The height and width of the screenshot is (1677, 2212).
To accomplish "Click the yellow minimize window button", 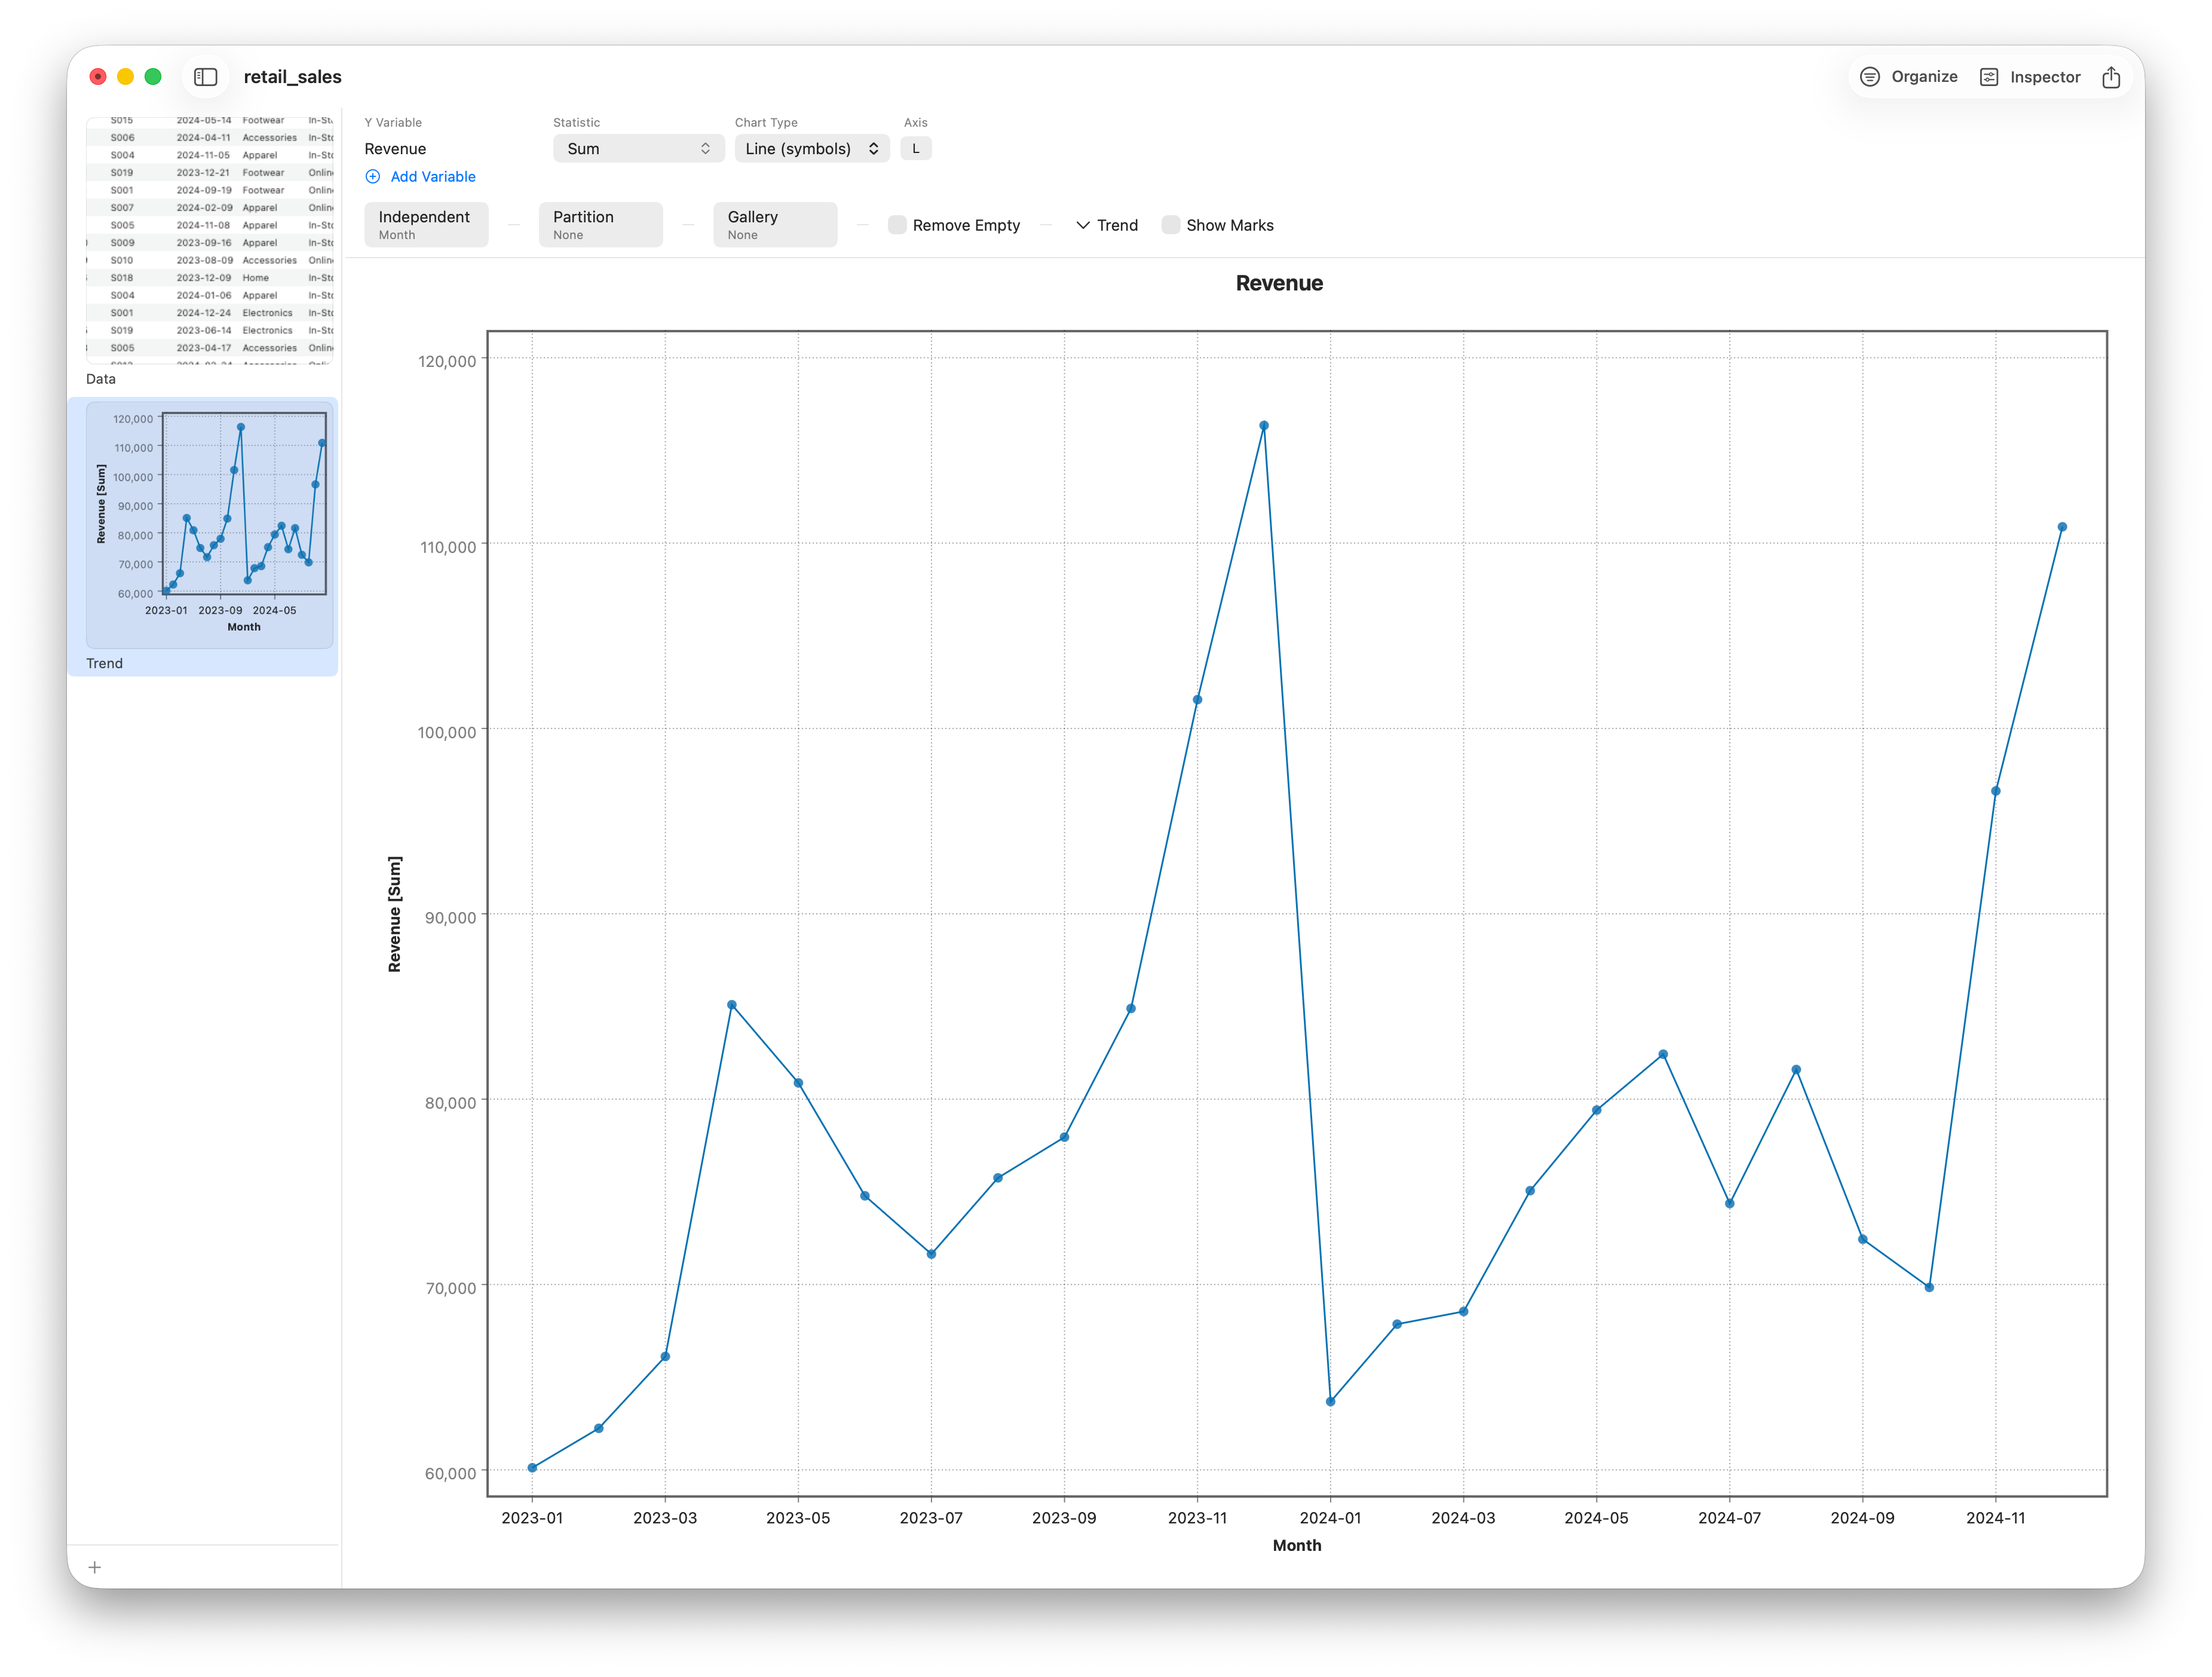I will (x=126, y=77).
